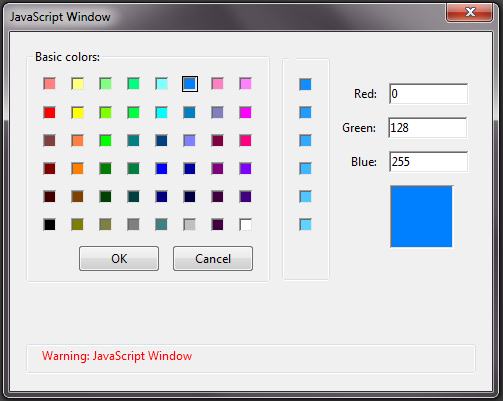Select the dark maroon-red swatch starting the fourth row
Screen dimensions: 503x401
[x=49, y=169]
